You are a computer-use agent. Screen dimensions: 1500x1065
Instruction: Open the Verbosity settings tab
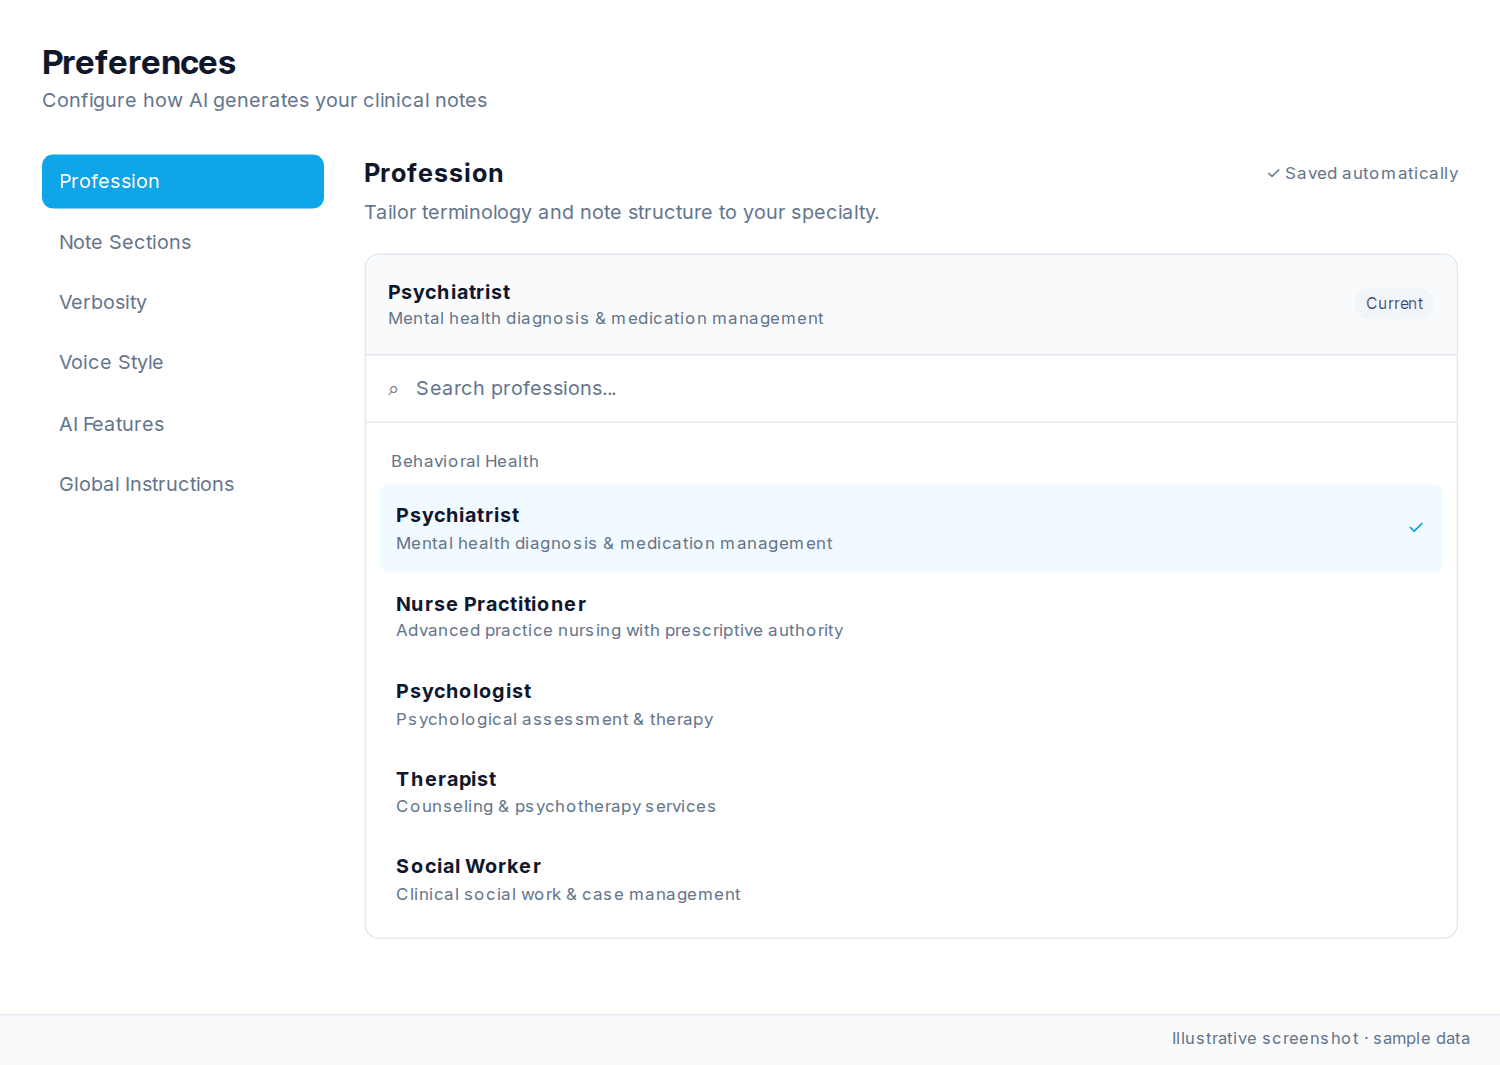click(183, 302)
